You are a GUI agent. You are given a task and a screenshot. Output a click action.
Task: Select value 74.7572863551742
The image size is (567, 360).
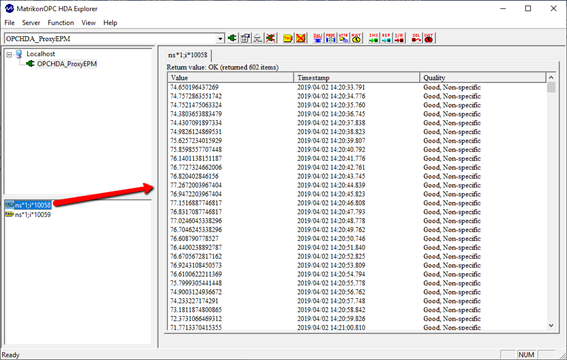(196, 96)
